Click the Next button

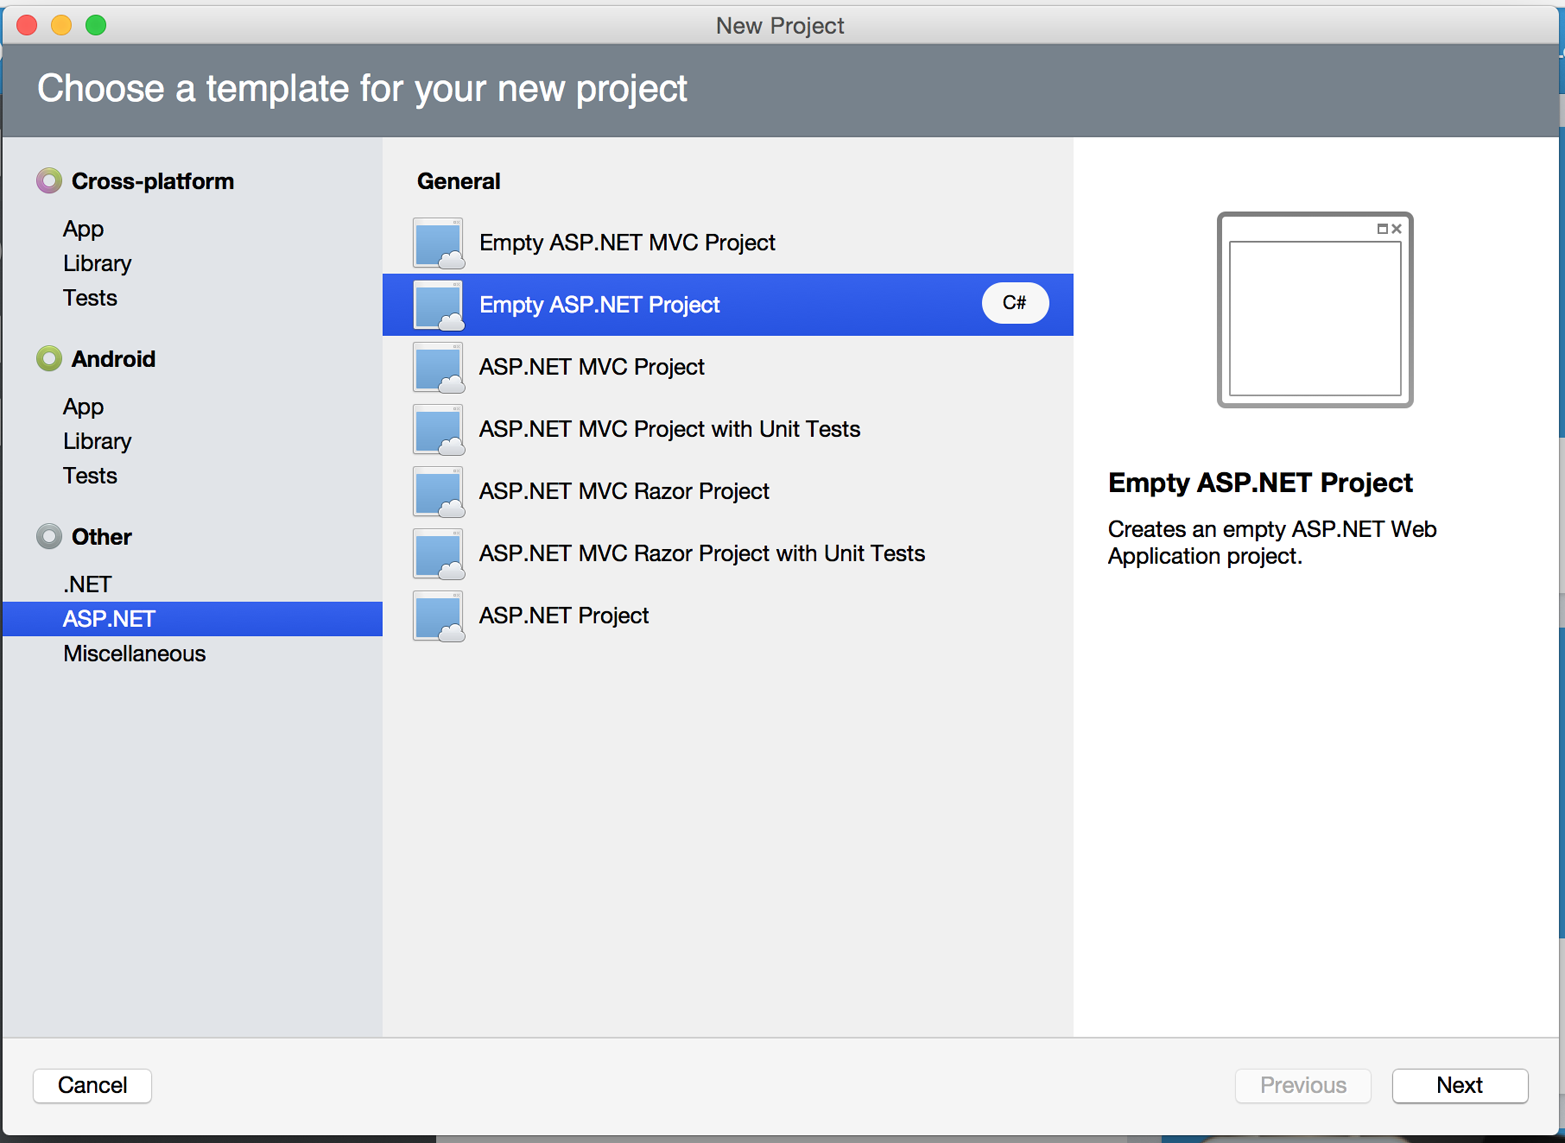pyautogui.click(x=1460, y=1085)
